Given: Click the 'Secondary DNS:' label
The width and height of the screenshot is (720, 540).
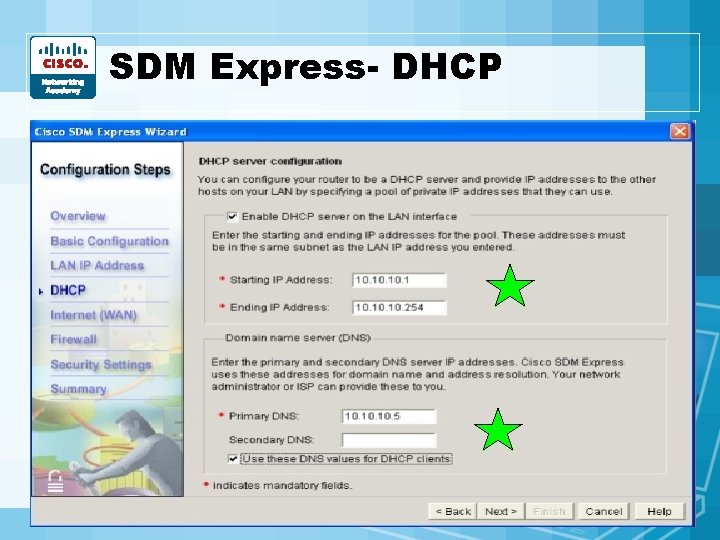Looking at the screenshot, I should coord(271,440).
